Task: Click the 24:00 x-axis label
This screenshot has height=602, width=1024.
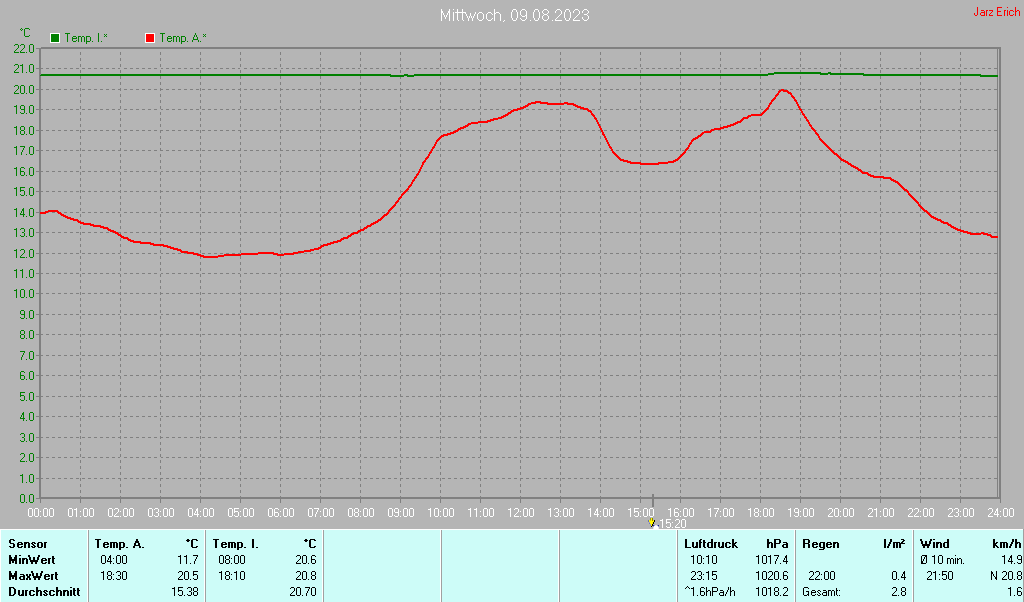Action: (1000, 513)
